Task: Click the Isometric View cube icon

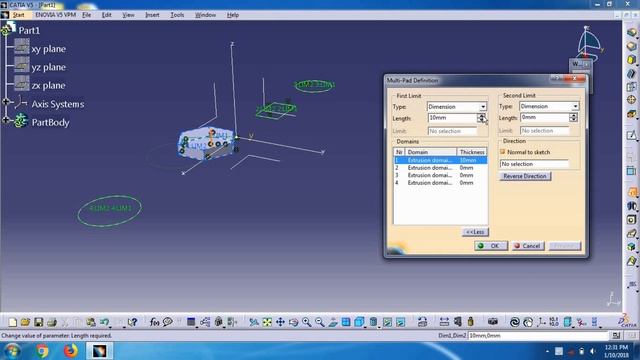Action: click(x=359, y=322)
